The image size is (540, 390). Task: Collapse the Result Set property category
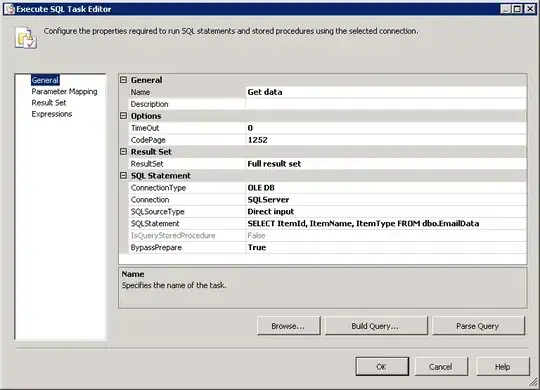(123, 152)
